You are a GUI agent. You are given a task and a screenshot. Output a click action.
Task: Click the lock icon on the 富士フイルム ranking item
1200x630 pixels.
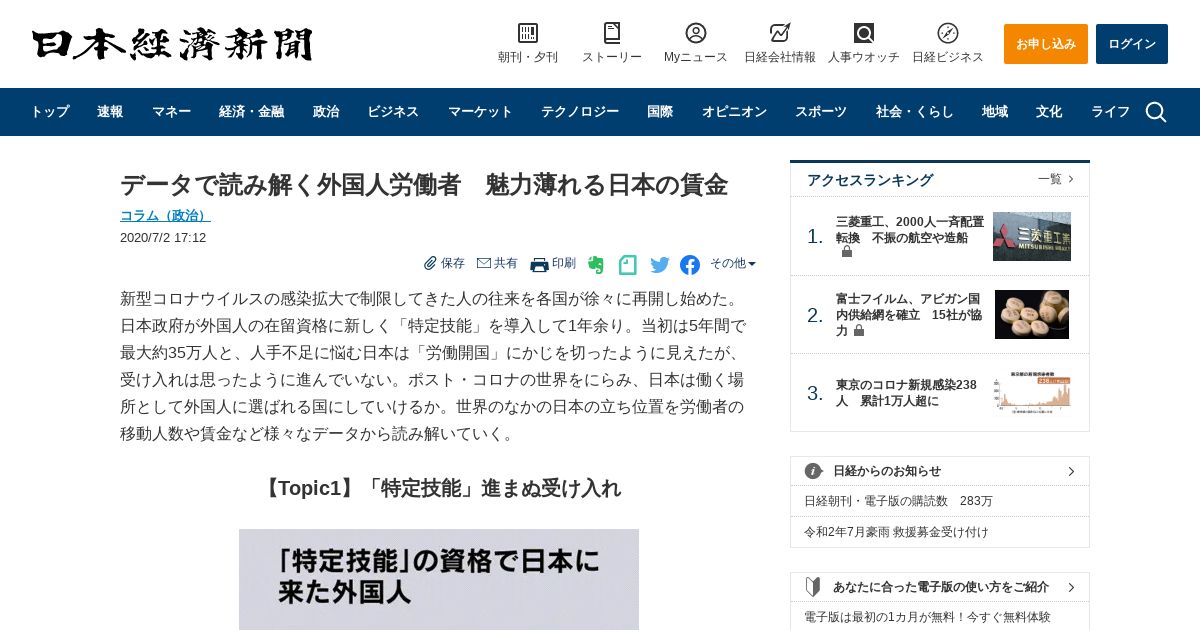[858, 330]
